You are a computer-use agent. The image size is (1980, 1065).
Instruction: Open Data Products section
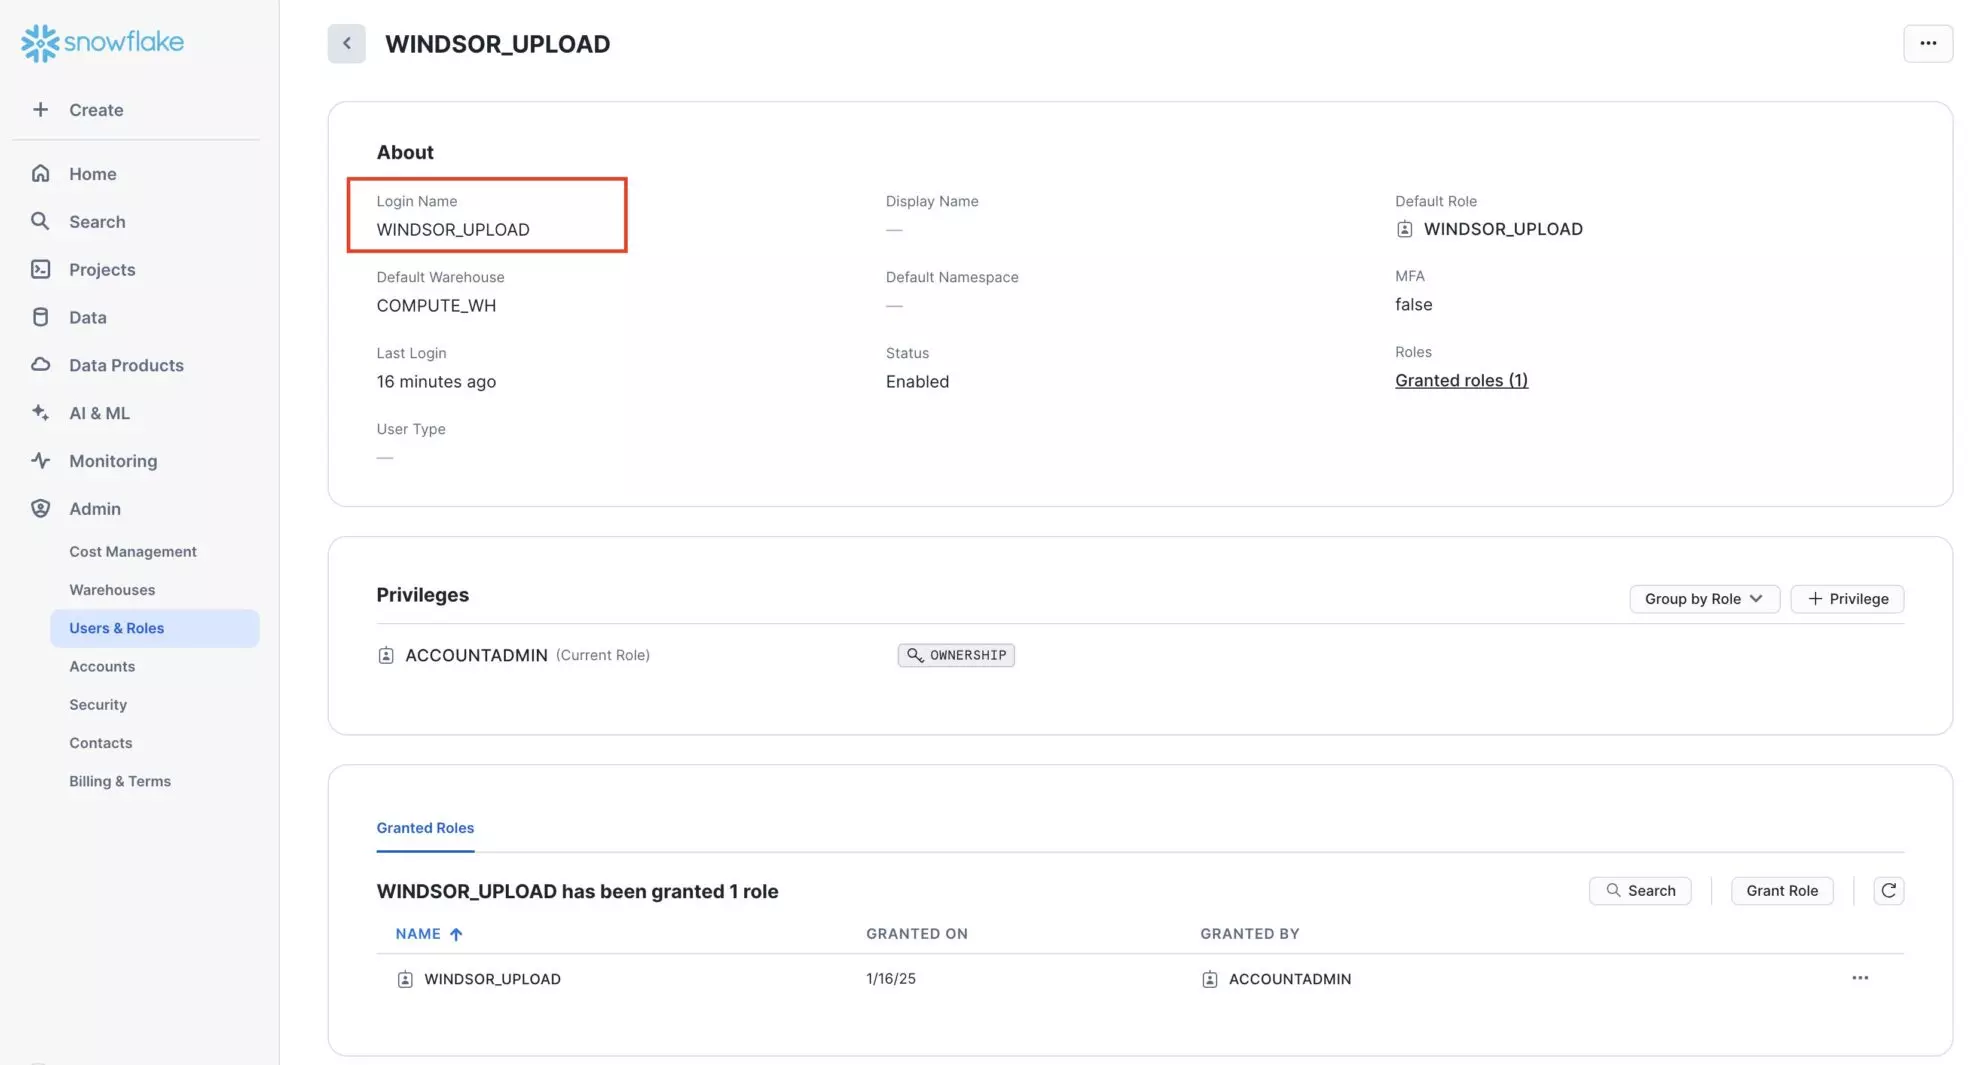tap(126, 365)
